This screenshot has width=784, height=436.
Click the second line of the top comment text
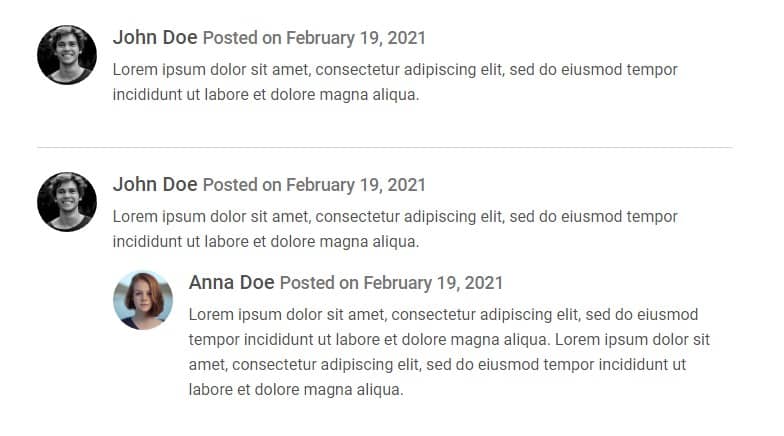(x=266, y=94)
